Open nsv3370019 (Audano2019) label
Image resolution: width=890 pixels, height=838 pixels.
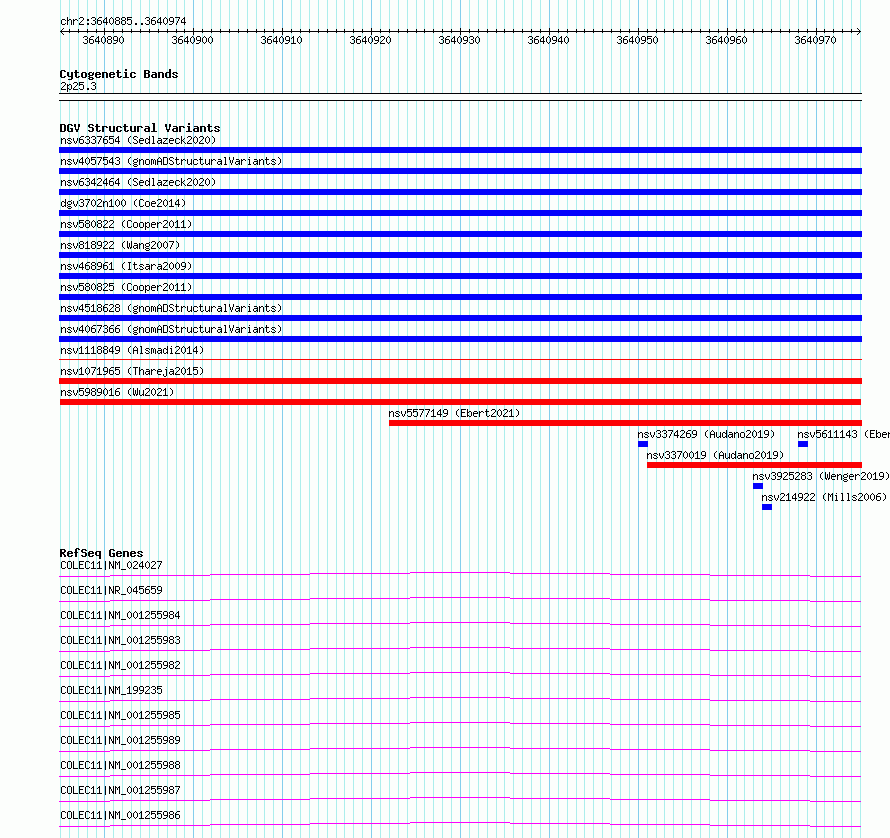715,455
